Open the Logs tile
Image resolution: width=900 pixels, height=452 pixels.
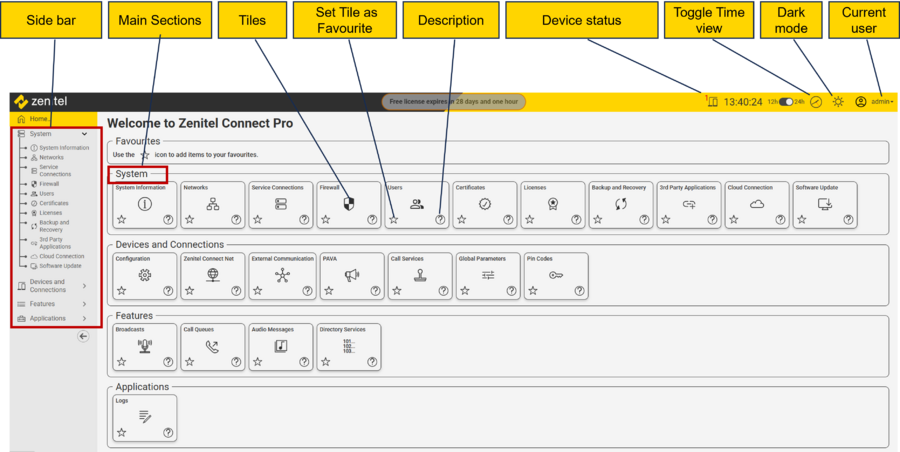(145, 418)
